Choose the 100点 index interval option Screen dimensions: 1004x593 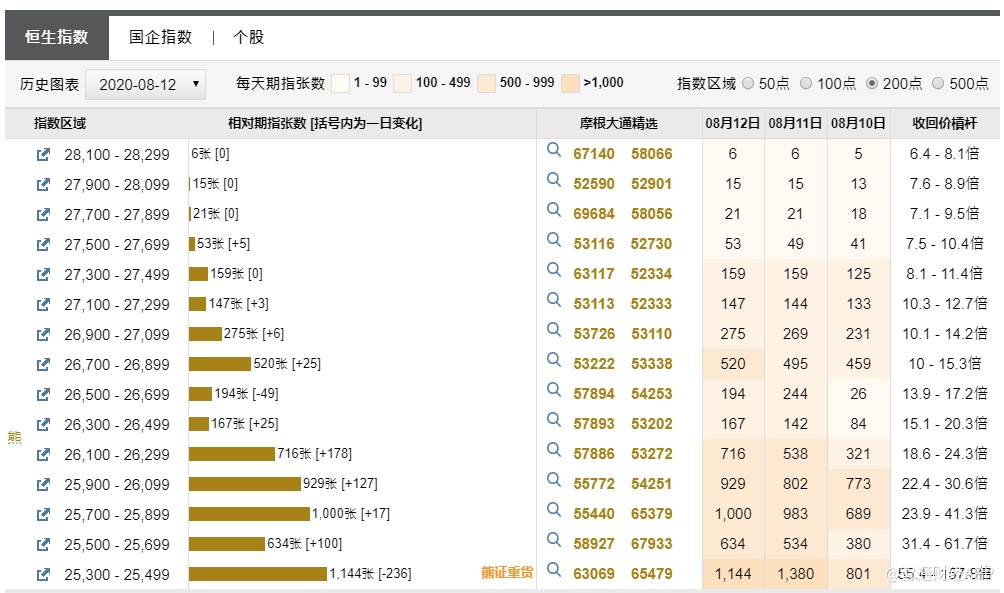coord(806,84)
